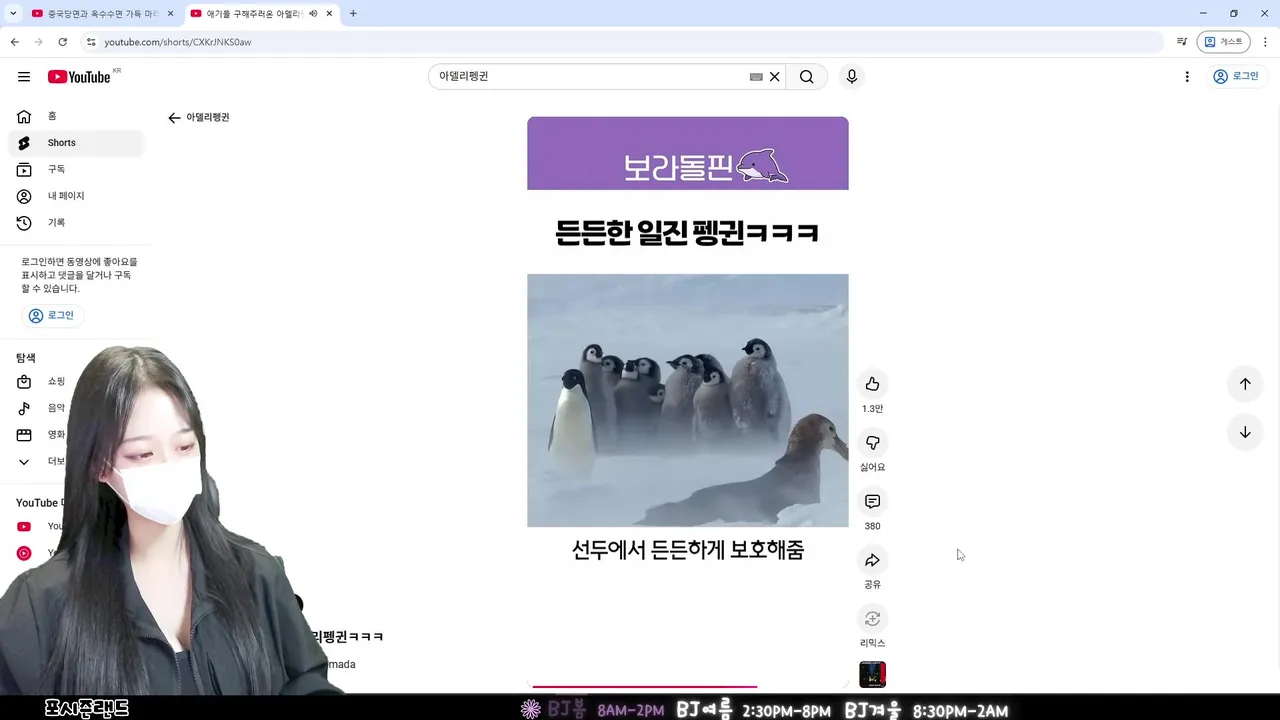Share the Short with 공유 arrow

[x=872, y=560]
